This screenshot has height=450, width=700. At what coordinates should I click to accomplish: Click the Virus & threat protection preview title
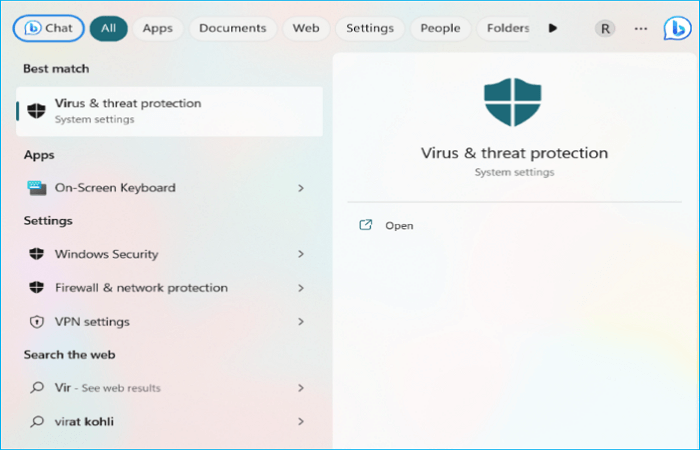514,153
